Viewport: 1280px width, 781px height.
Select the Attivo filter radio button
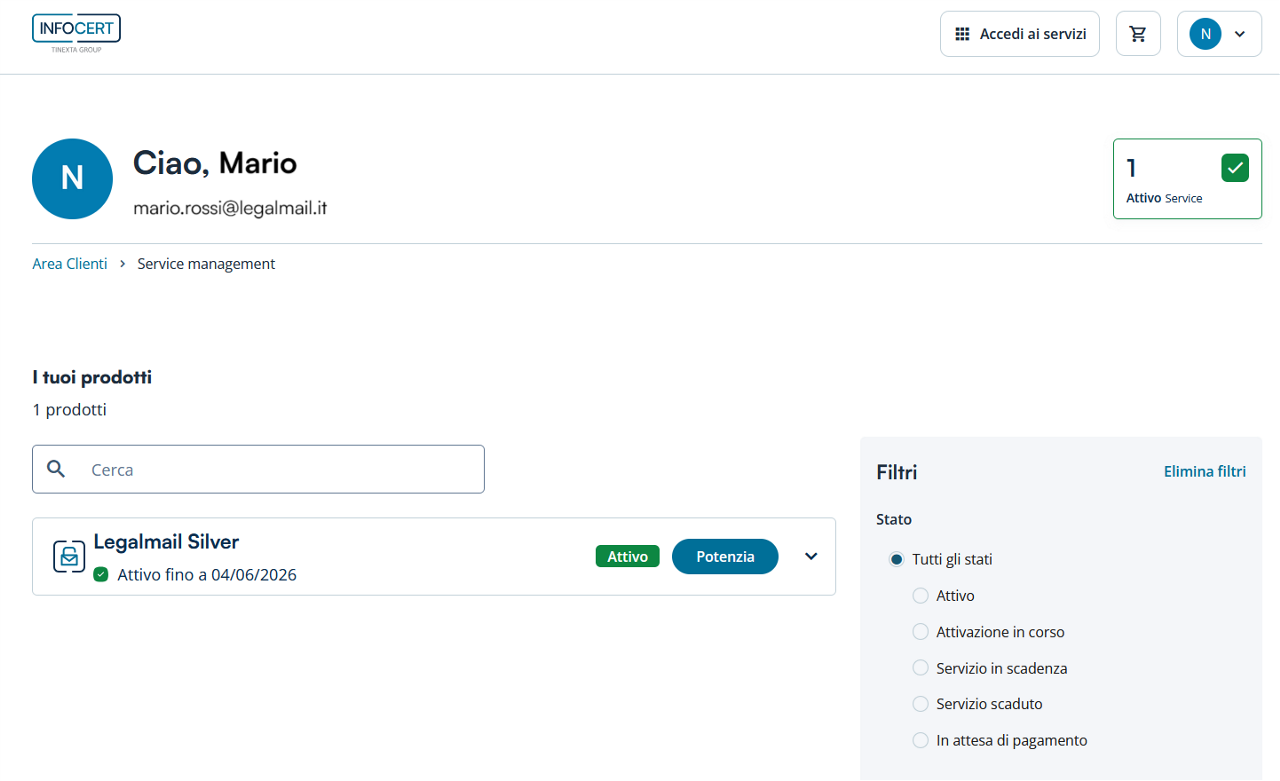point(920,596)
